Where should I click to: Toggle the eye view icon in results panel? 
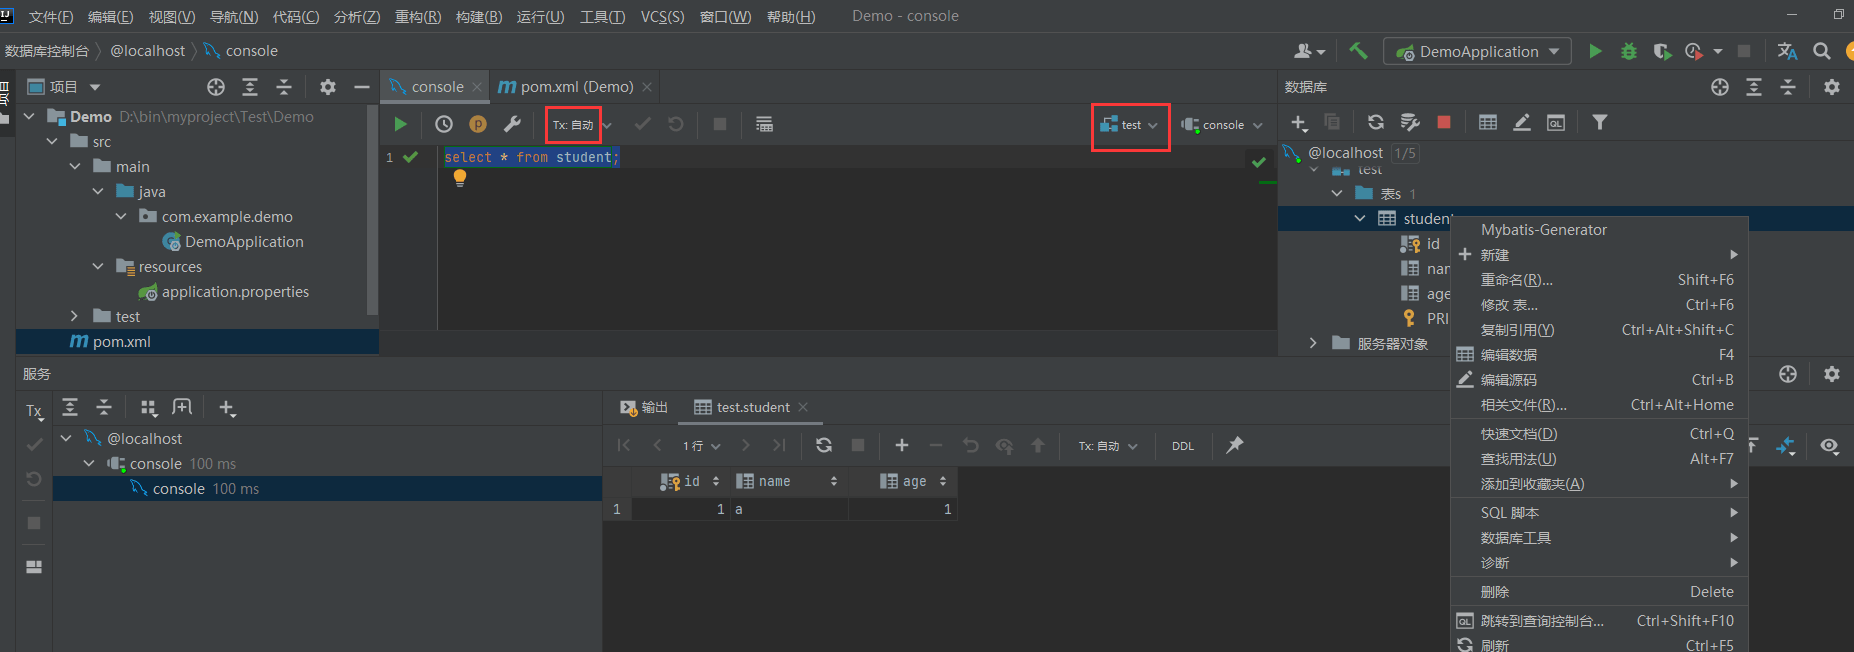[1830, 446]
